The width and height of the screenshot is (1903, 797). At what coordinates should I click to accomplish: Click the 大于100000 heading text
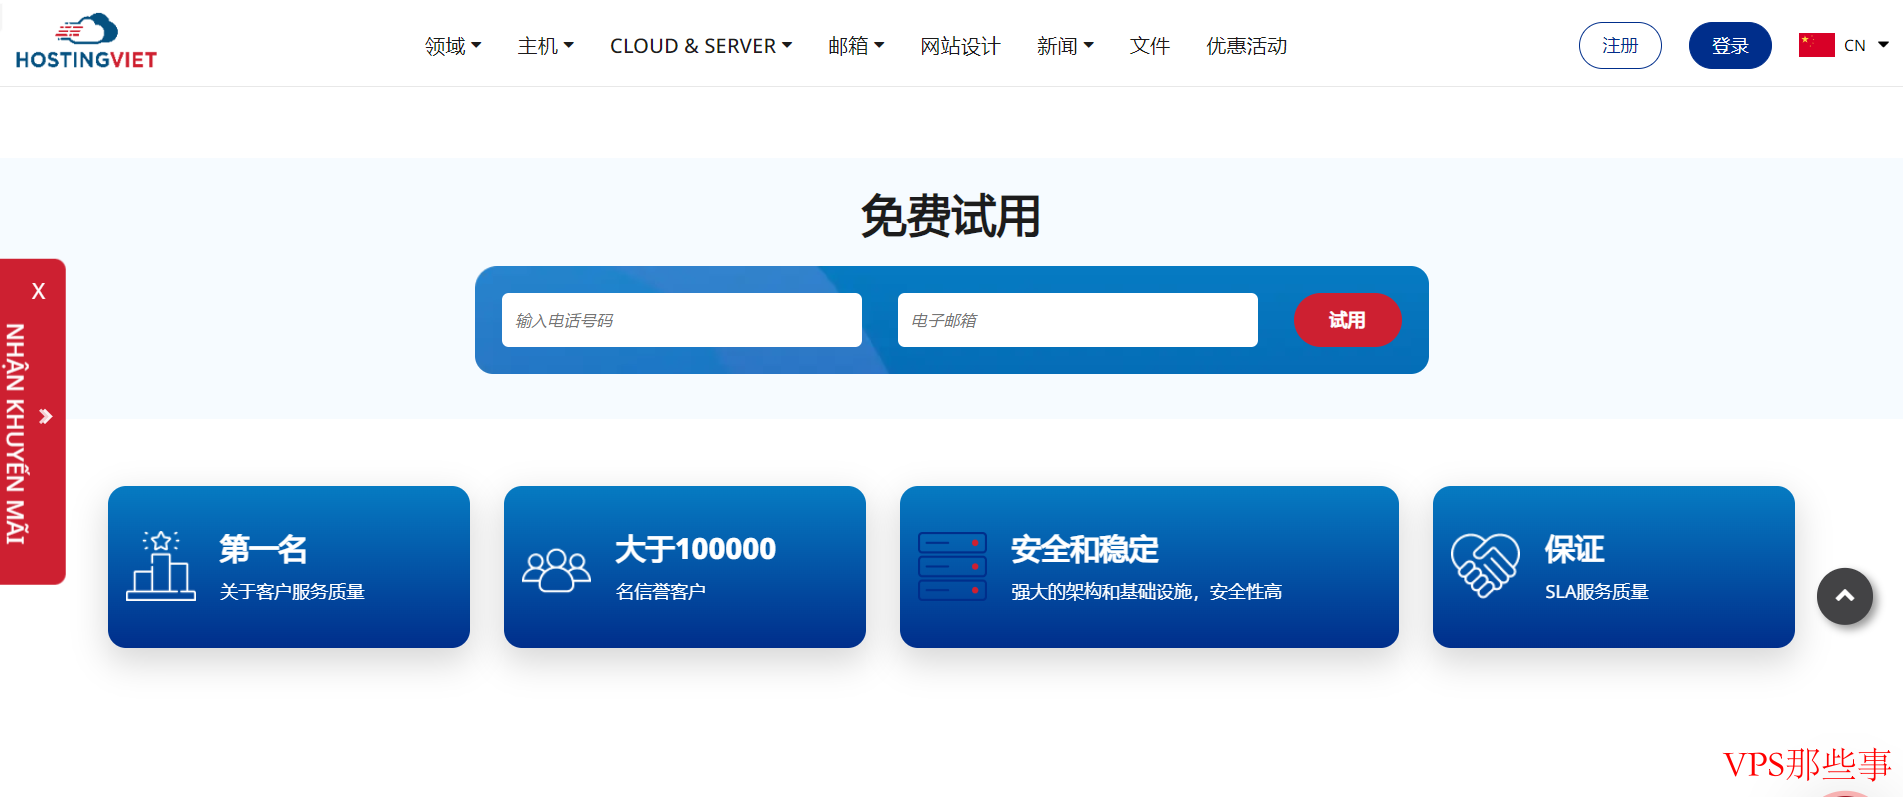coord(696,549)
